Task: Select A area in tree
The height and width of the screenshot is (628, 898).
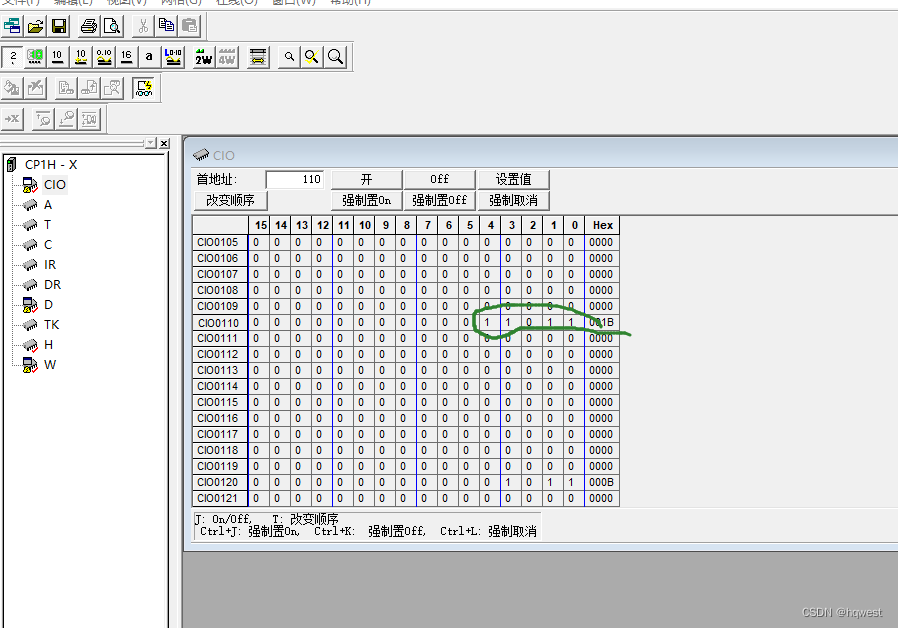Action: click(48, 205)
